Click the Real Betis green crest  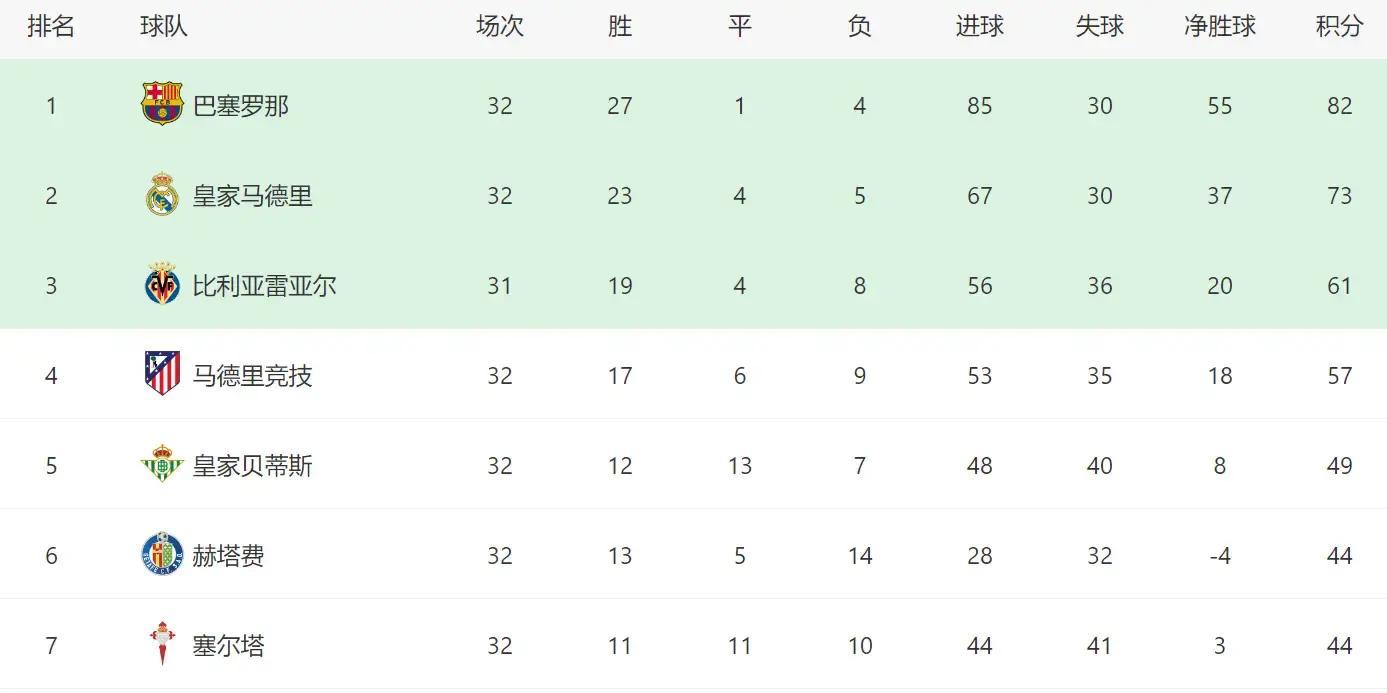coord(162,465)
